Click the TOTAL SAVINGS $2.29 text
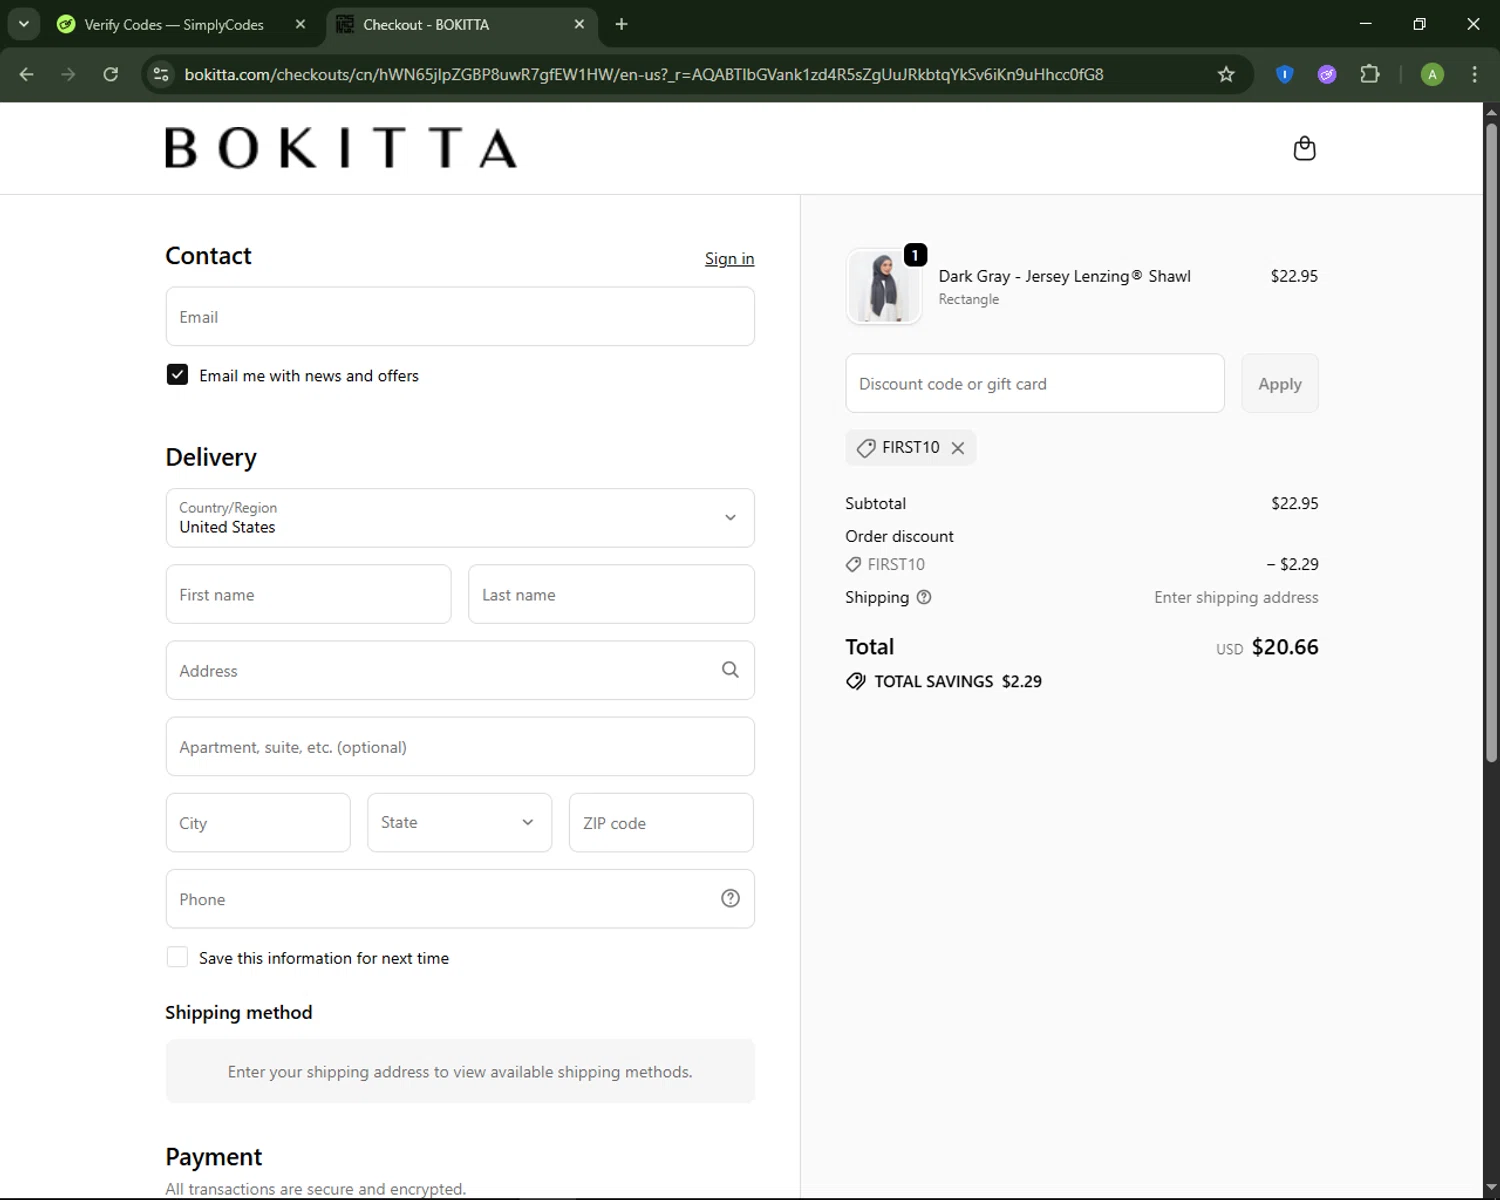The image size is (1500, 1200). click(958, 681)
